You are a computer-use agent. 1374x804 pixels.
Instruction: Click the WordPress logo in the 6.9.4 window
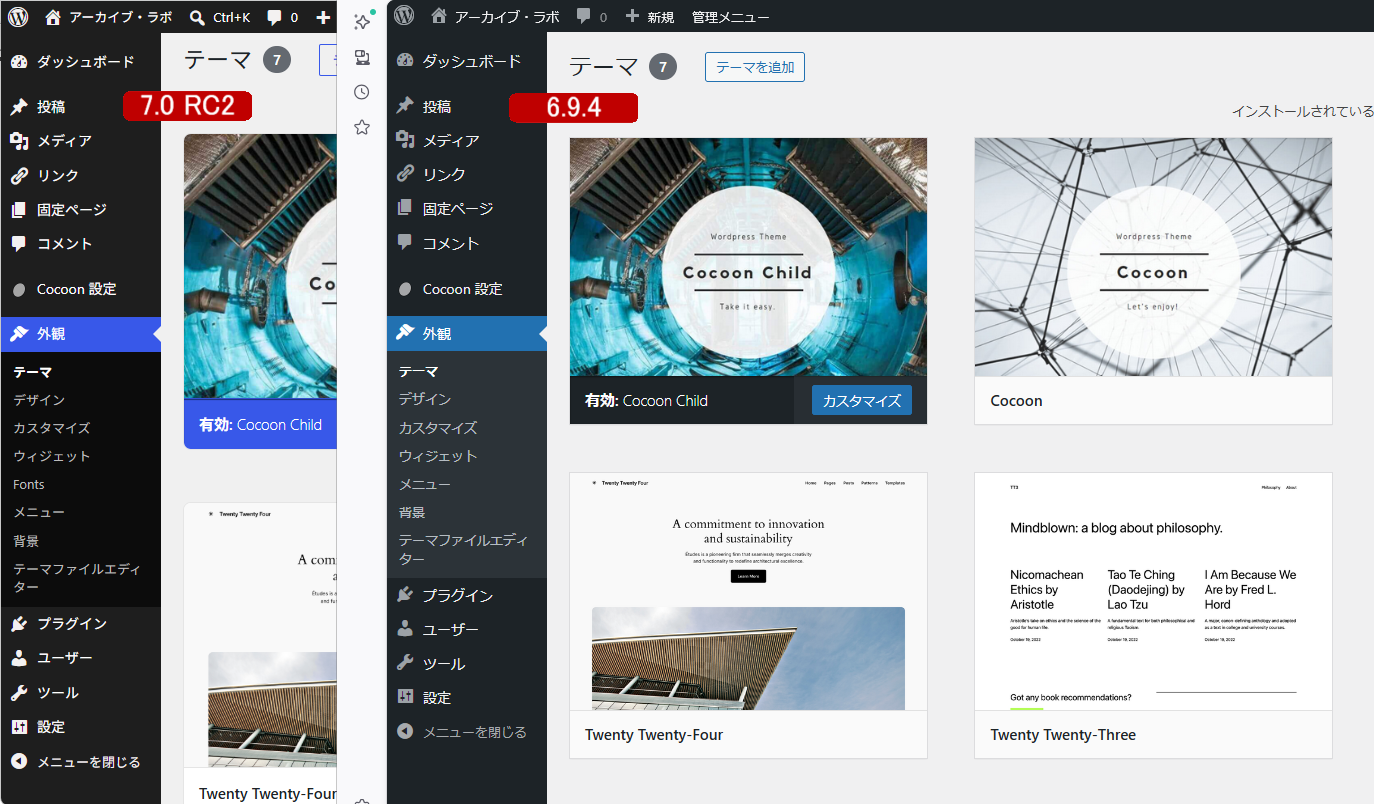[404, 16]
